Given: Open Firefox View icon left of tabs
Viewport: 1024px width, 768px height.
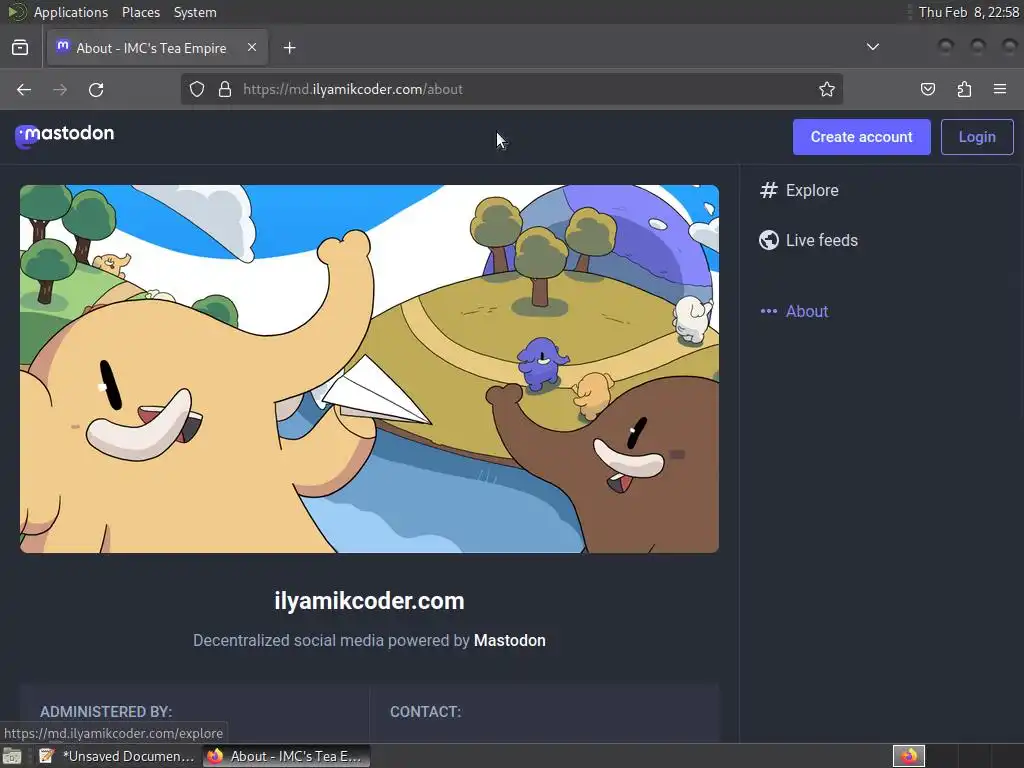Looking at the screenshot, I should pos(20,48).
